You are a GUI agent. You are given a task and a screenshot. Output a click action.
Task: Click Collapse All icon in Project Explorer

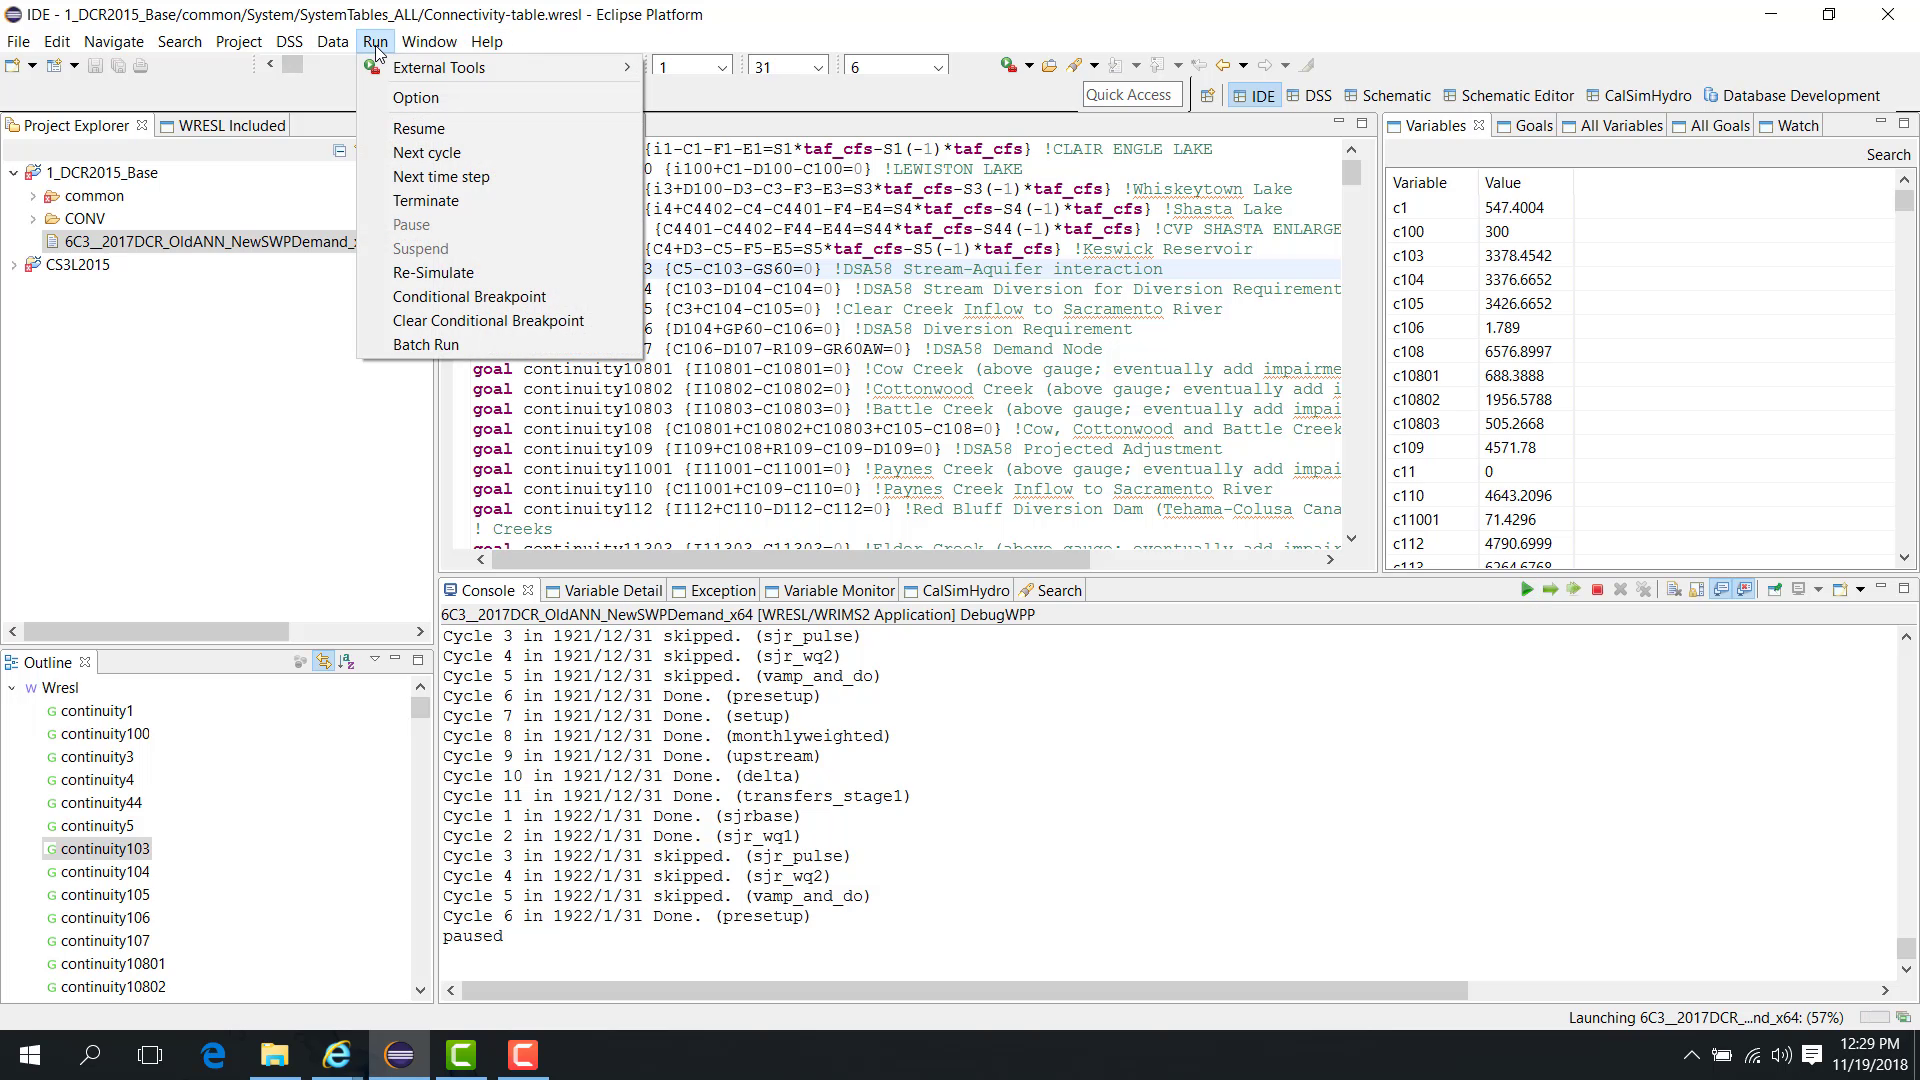coord(340,151)
